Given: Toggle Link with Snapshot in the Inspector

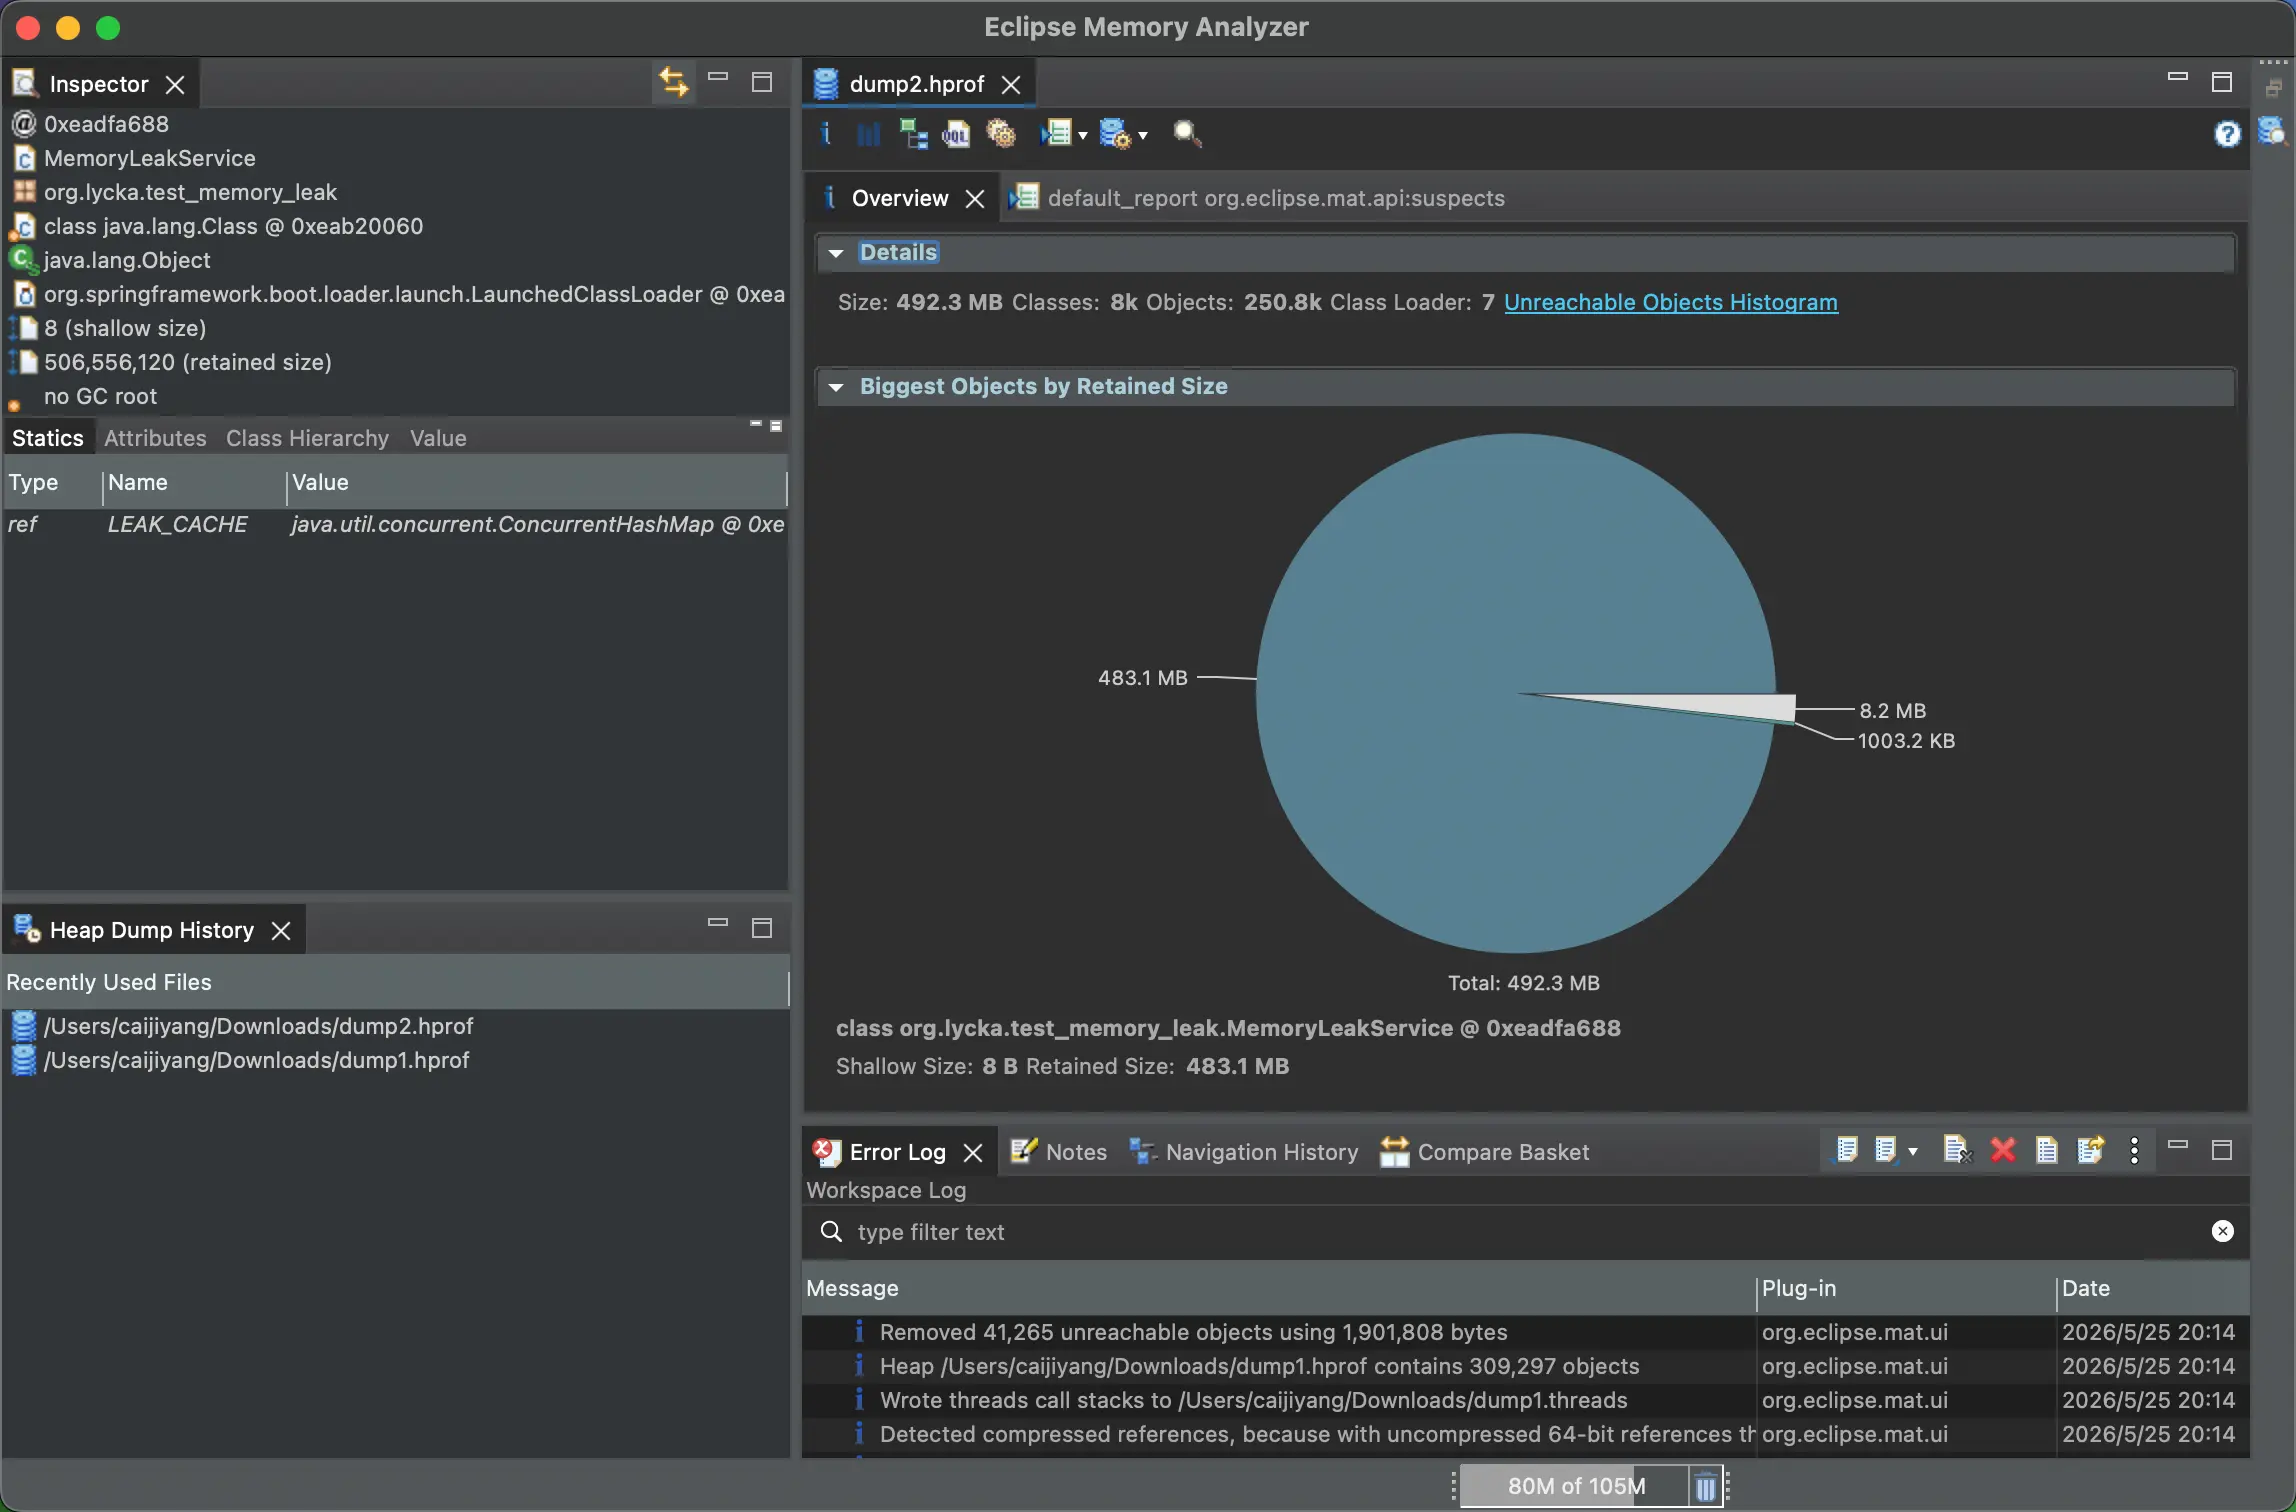Looking at the screenshot, I should [x=673, y=82].
